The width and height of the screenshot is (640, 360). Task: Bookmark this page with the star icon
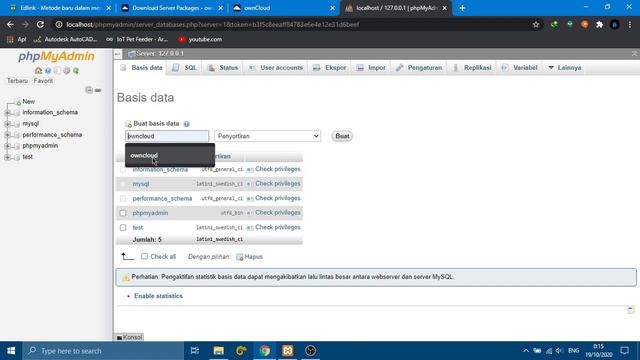point(536,24)
